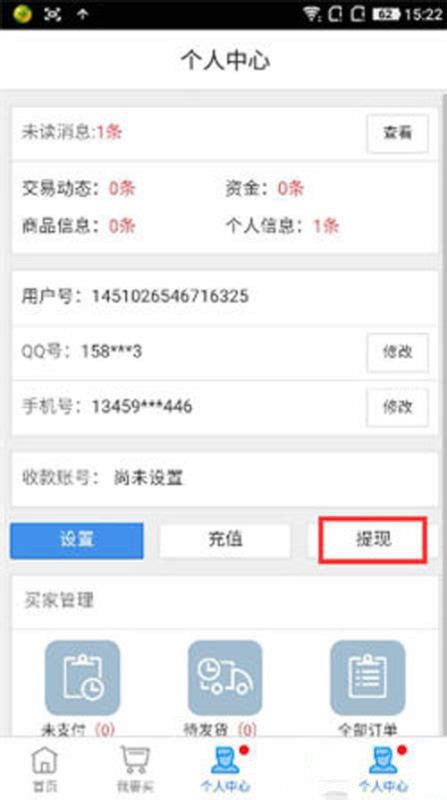Tap the 提现 withdraw button

point(372,540)
